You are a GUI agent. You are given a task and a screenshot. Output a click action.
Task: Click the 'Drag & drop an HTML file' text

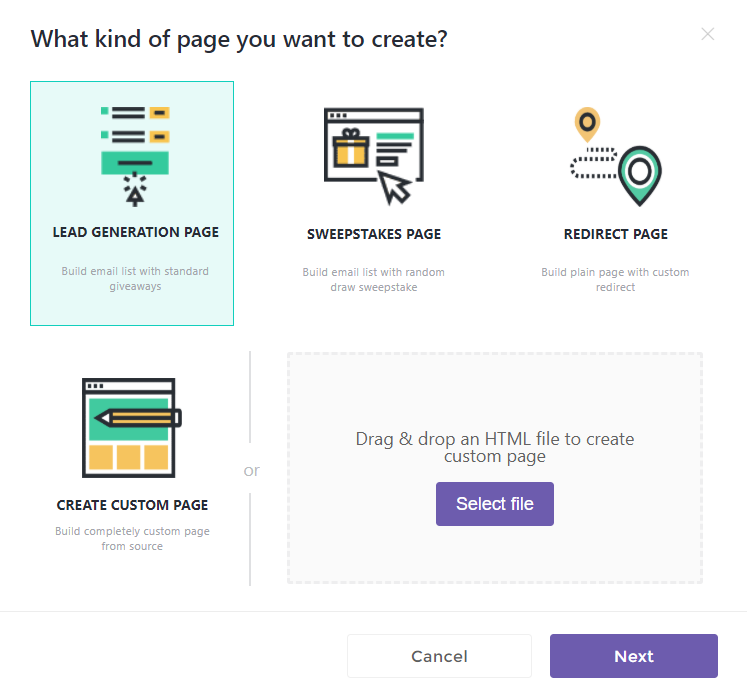[x=495, y=447]
